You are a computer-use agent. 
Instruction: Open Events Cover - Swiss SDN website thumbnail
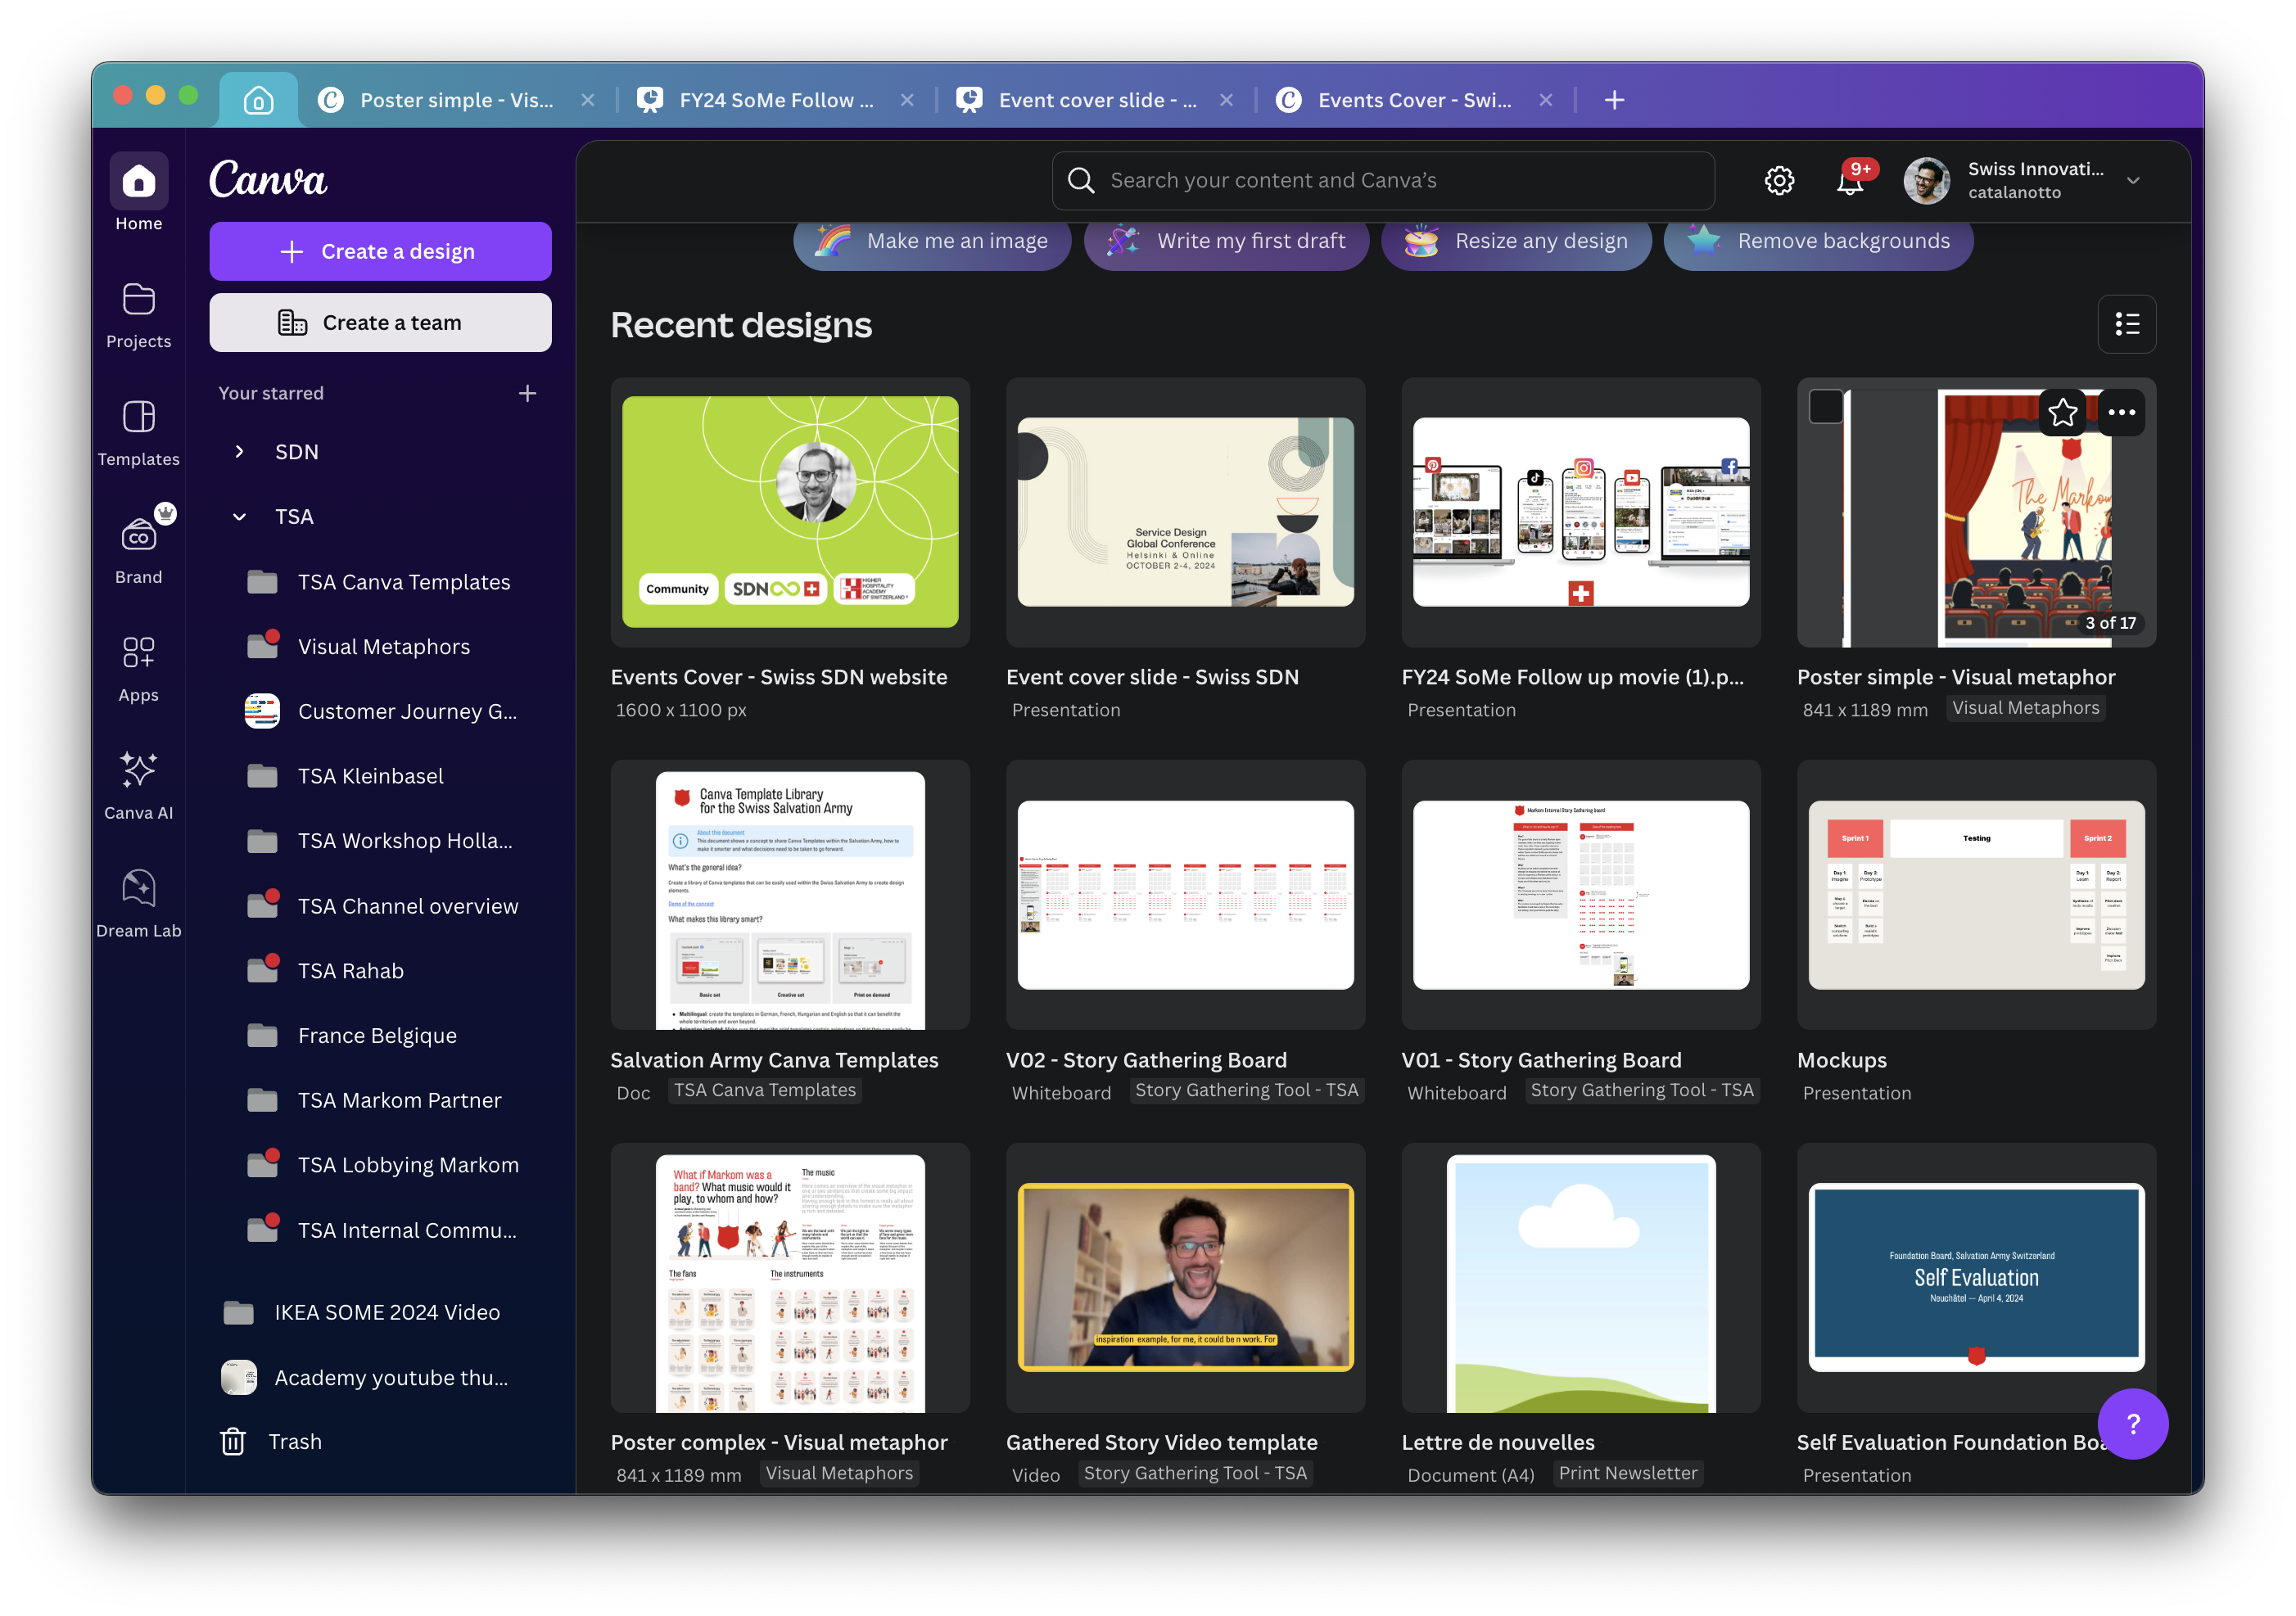[x=790, y=512]
